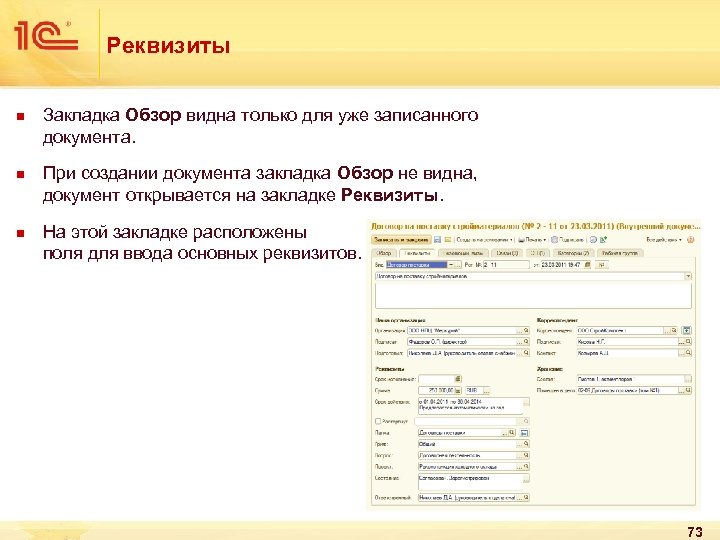
Task: Click magnifier in Поместить в дело field
Action: 688,390
